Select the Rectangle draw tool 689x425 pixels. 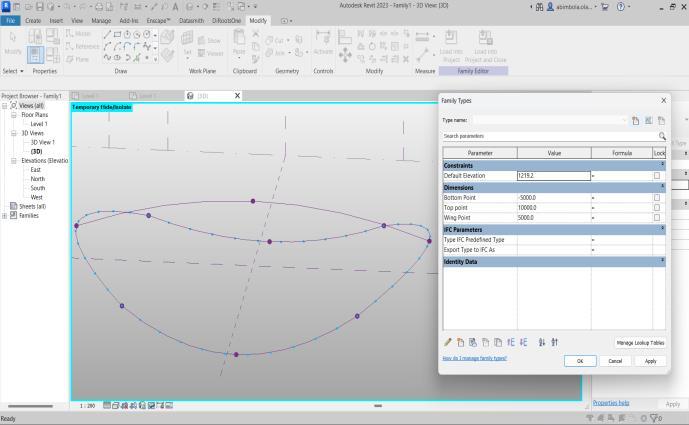pos(117,34)
